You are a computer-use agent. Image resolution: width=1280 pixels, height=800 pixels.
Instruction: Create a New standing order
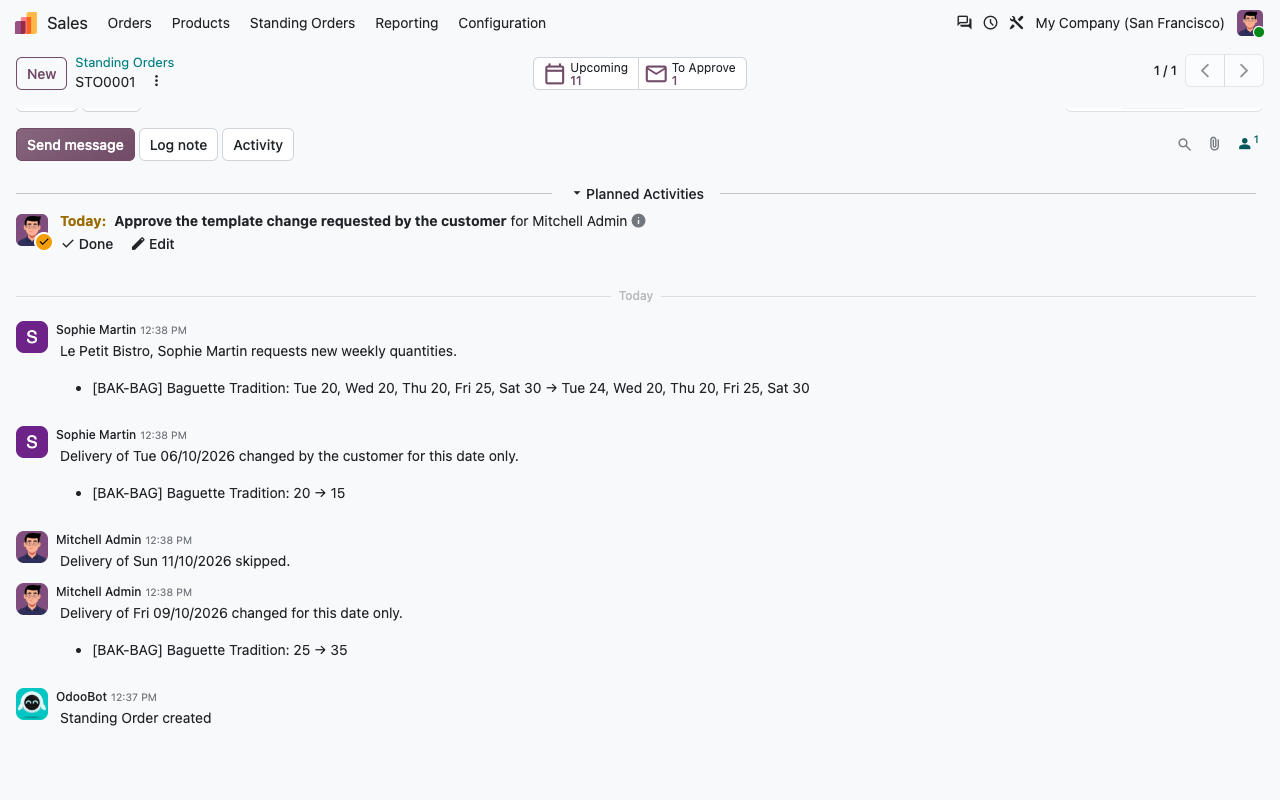click(41, 74)
